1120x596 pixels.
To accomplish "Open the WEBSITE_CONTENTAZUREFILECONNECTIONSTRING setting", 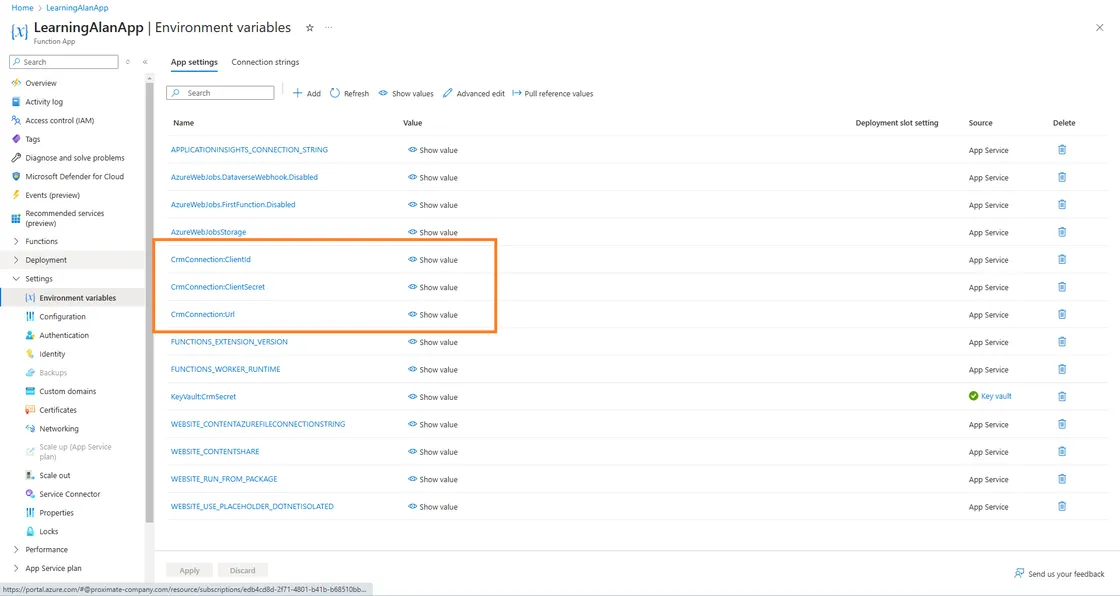I will point(258,424).
